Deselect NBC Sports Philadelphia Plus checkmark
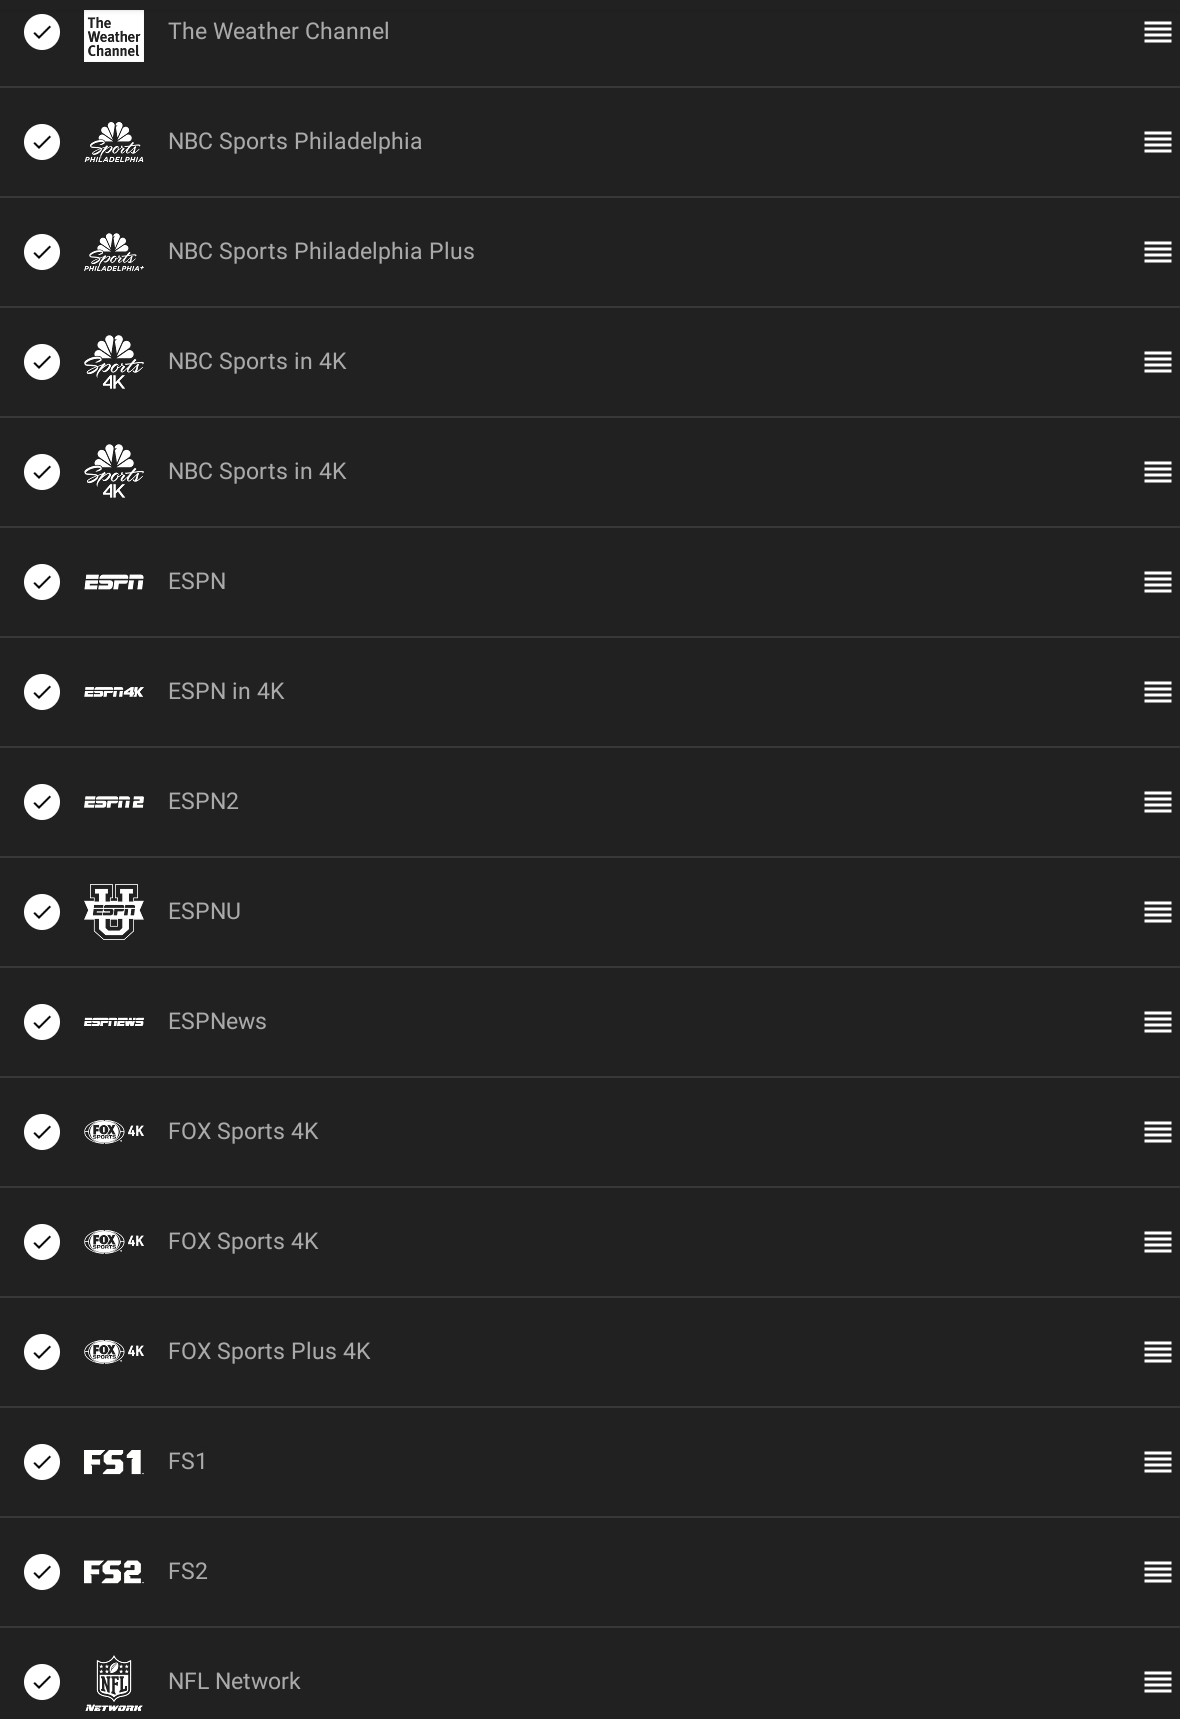 click(42, 252)
